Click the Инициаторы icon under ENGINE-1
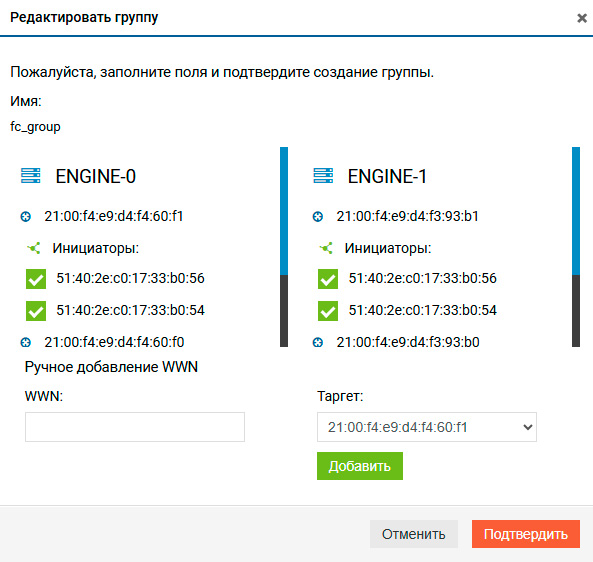 coord(326,248)
